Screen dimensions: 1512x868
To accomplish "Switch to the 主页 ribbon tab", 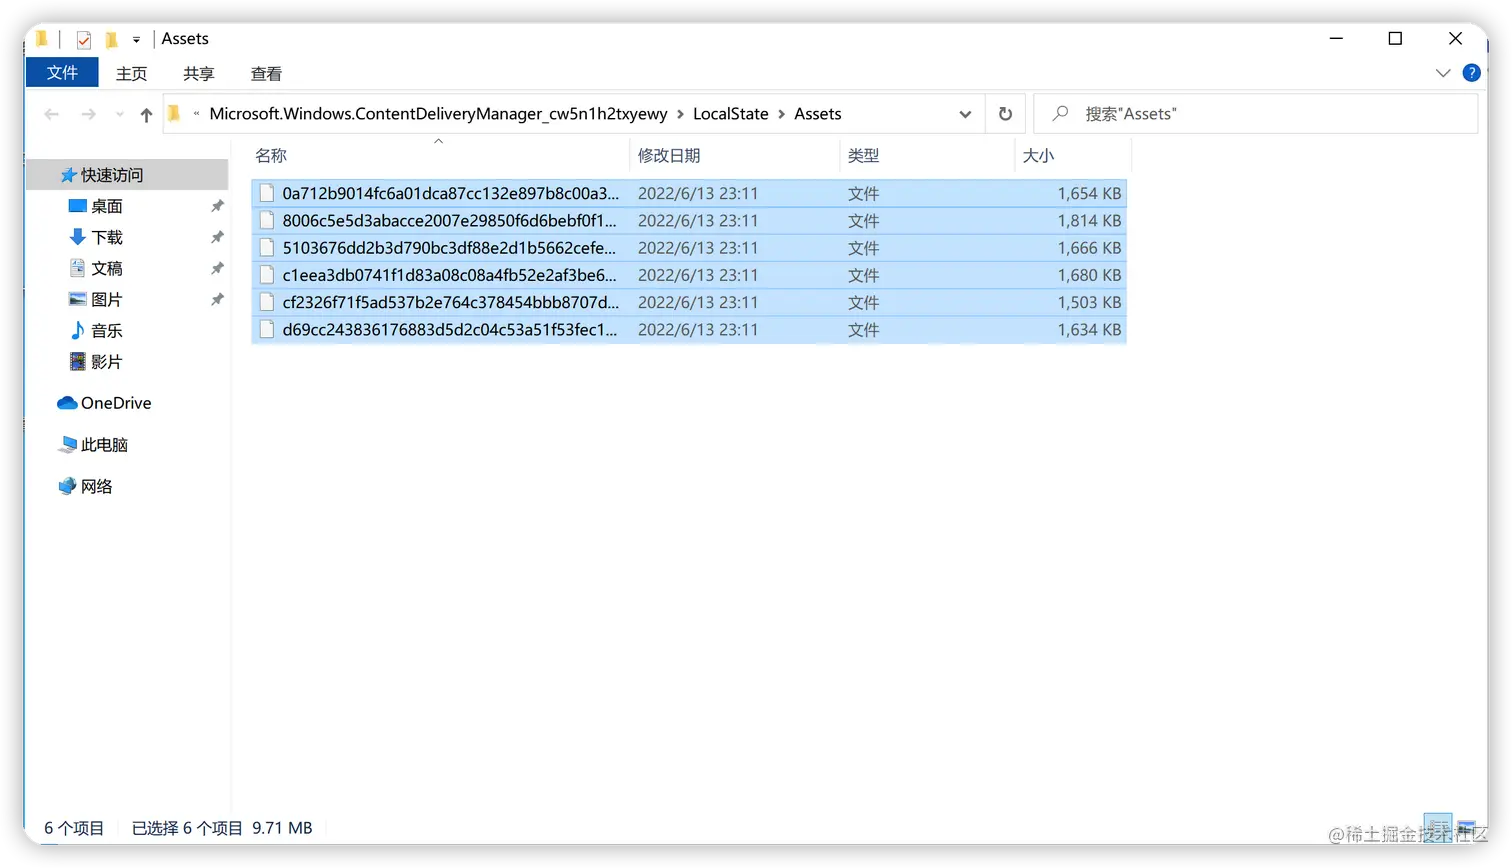I will [131, 74].
